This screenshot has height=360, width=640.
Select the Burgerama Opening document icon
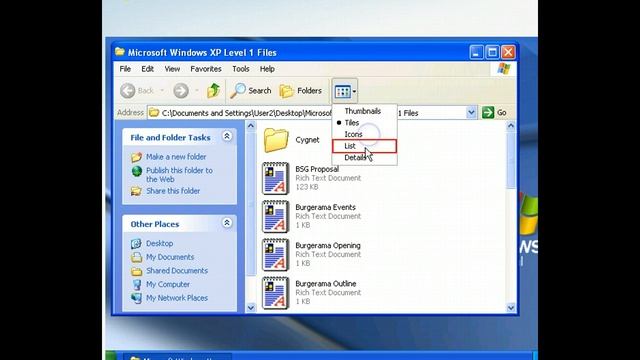click(x=276, y=255)
